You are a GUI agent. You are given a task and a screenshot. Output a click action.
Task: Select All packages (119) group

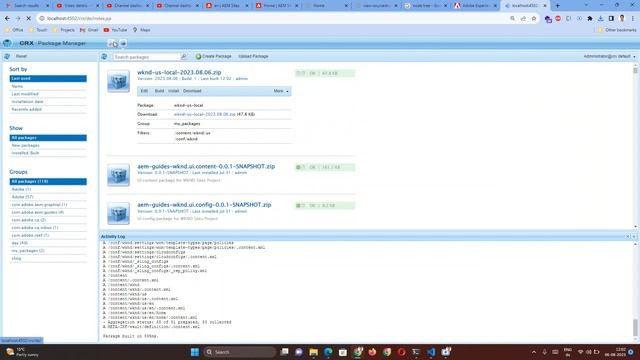click(x=48, y=181)
